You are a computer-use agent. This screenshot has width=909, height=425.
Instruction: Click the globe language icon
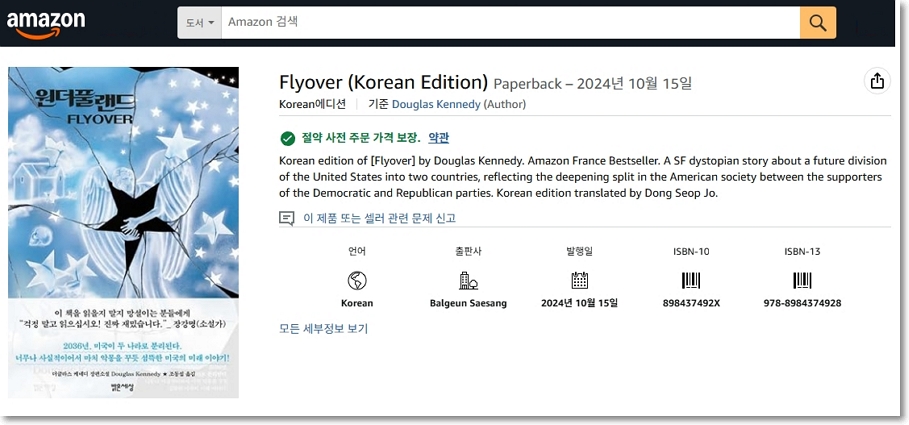357,281
